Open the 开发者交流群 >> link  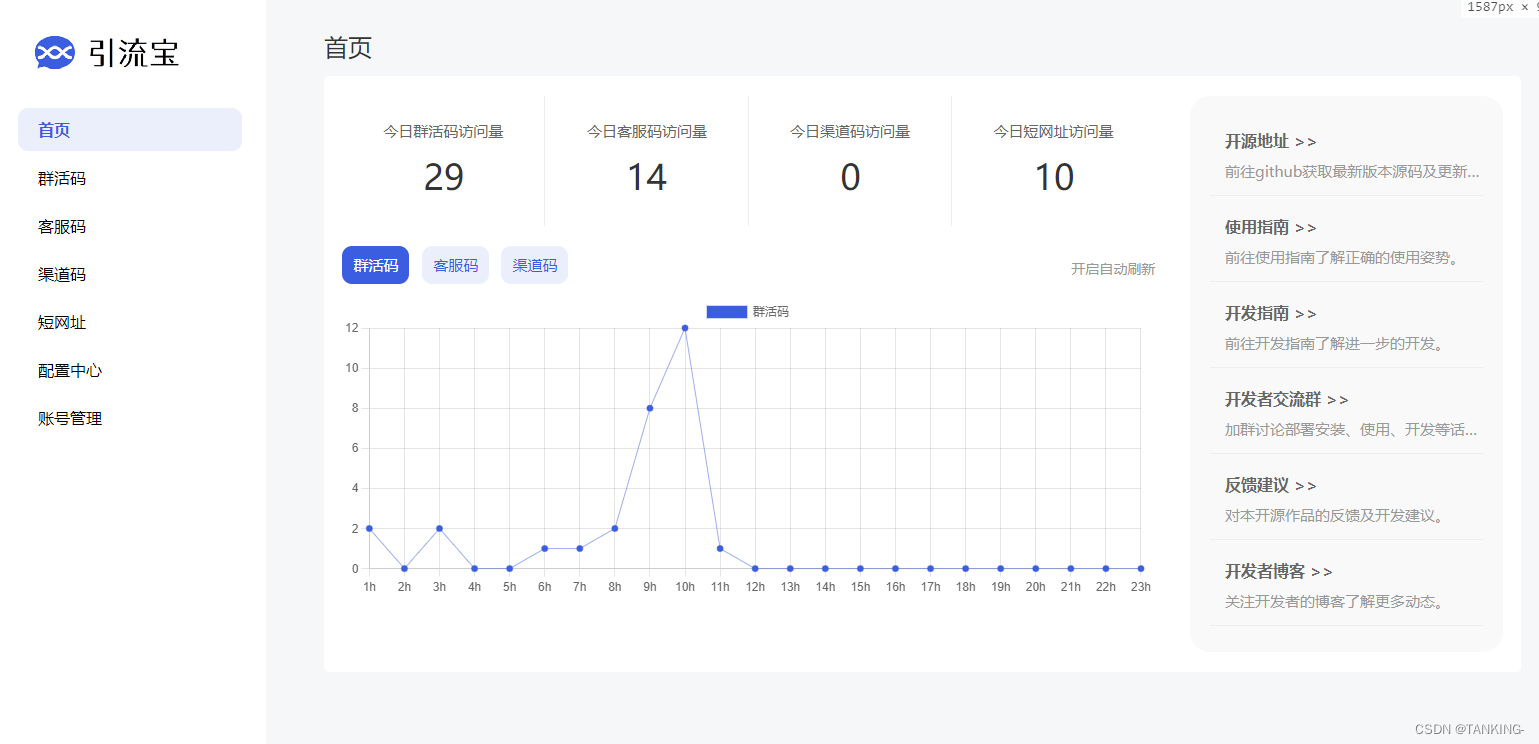1287,399
